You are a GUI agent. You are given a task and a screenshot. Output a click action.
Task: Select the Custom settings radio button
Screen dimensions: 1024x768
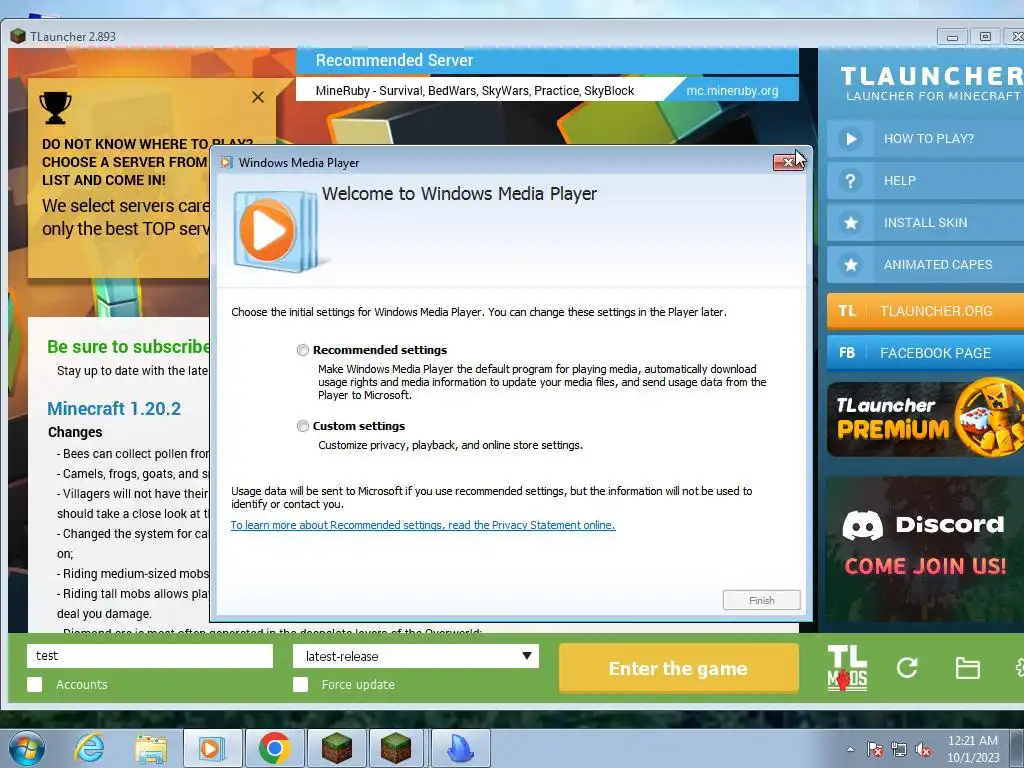point(302,426)
